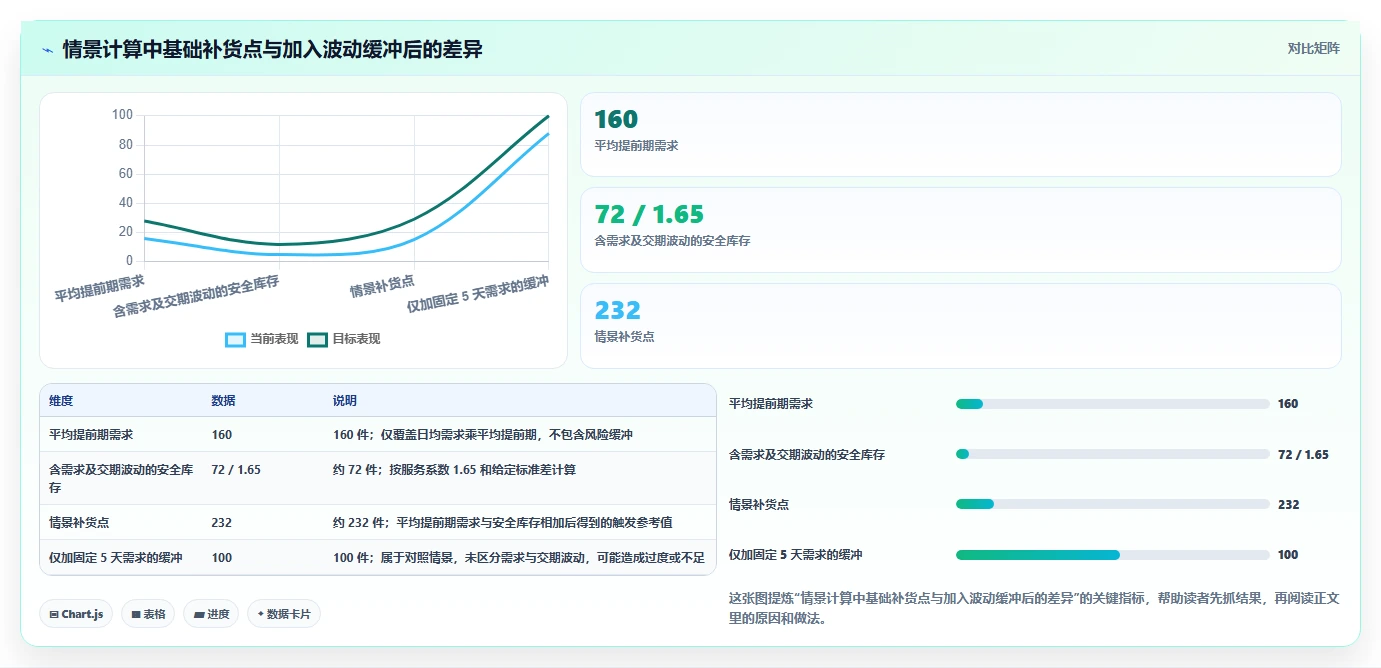Viewport: 1381px width, 668px height.
Task: Click table value 160
Action: 222,435
